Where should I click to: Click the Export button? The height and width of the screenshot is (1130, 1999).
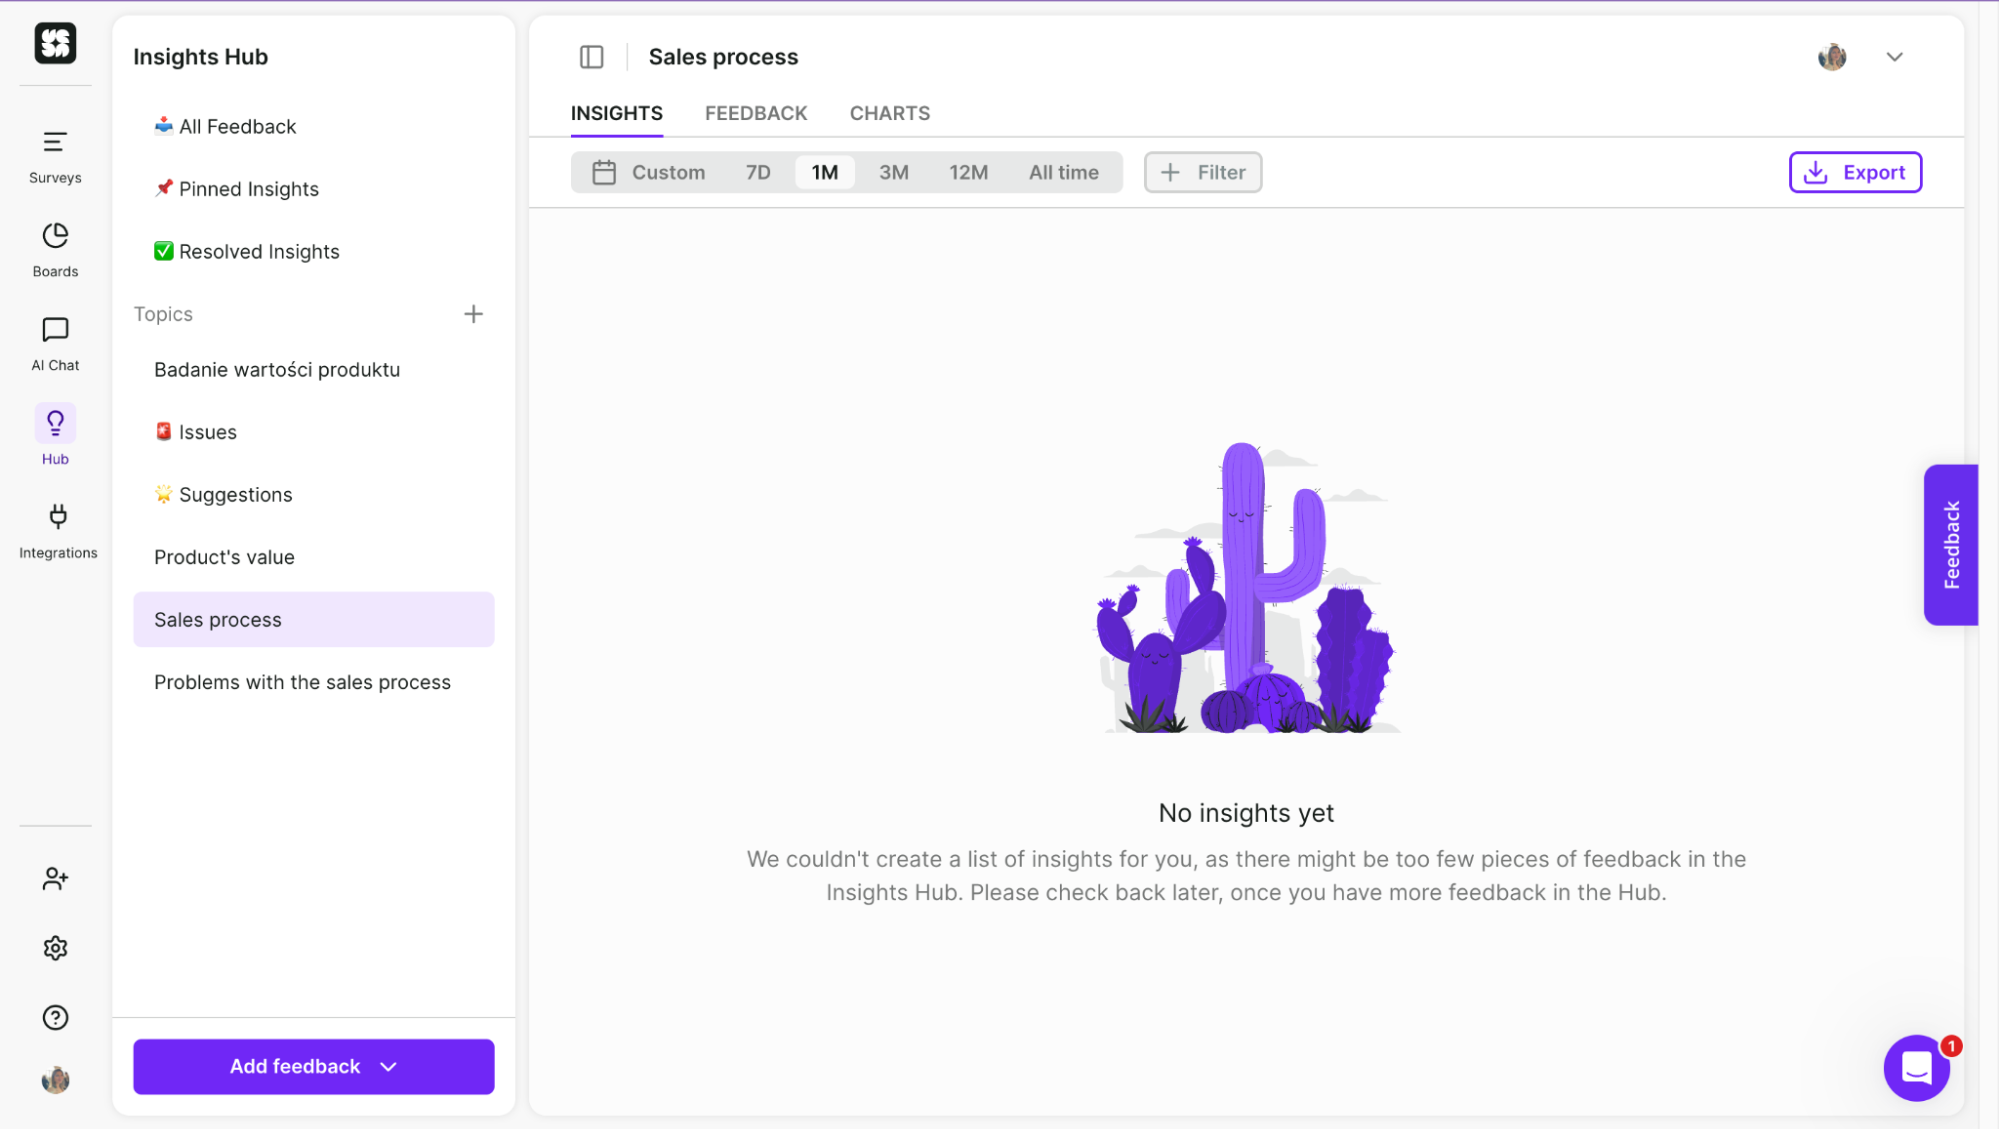[x=1854, y=172]
